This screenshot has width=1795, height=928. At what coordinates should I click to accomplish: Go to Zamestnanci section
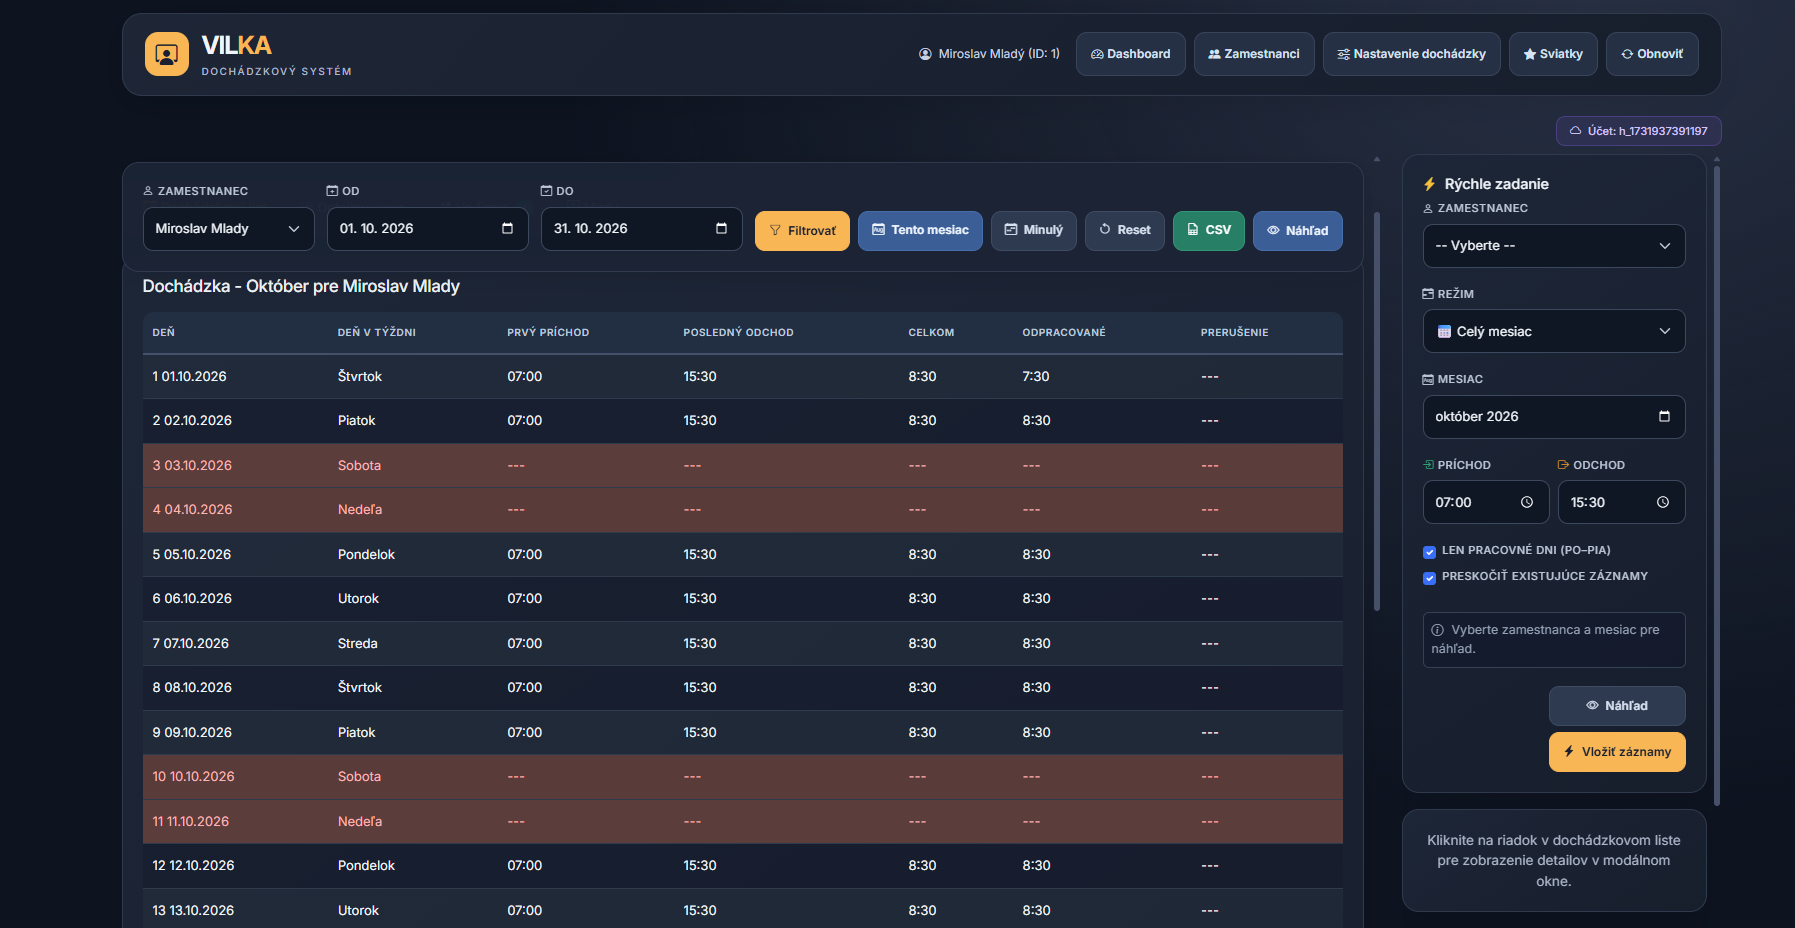click(1254, 54)
